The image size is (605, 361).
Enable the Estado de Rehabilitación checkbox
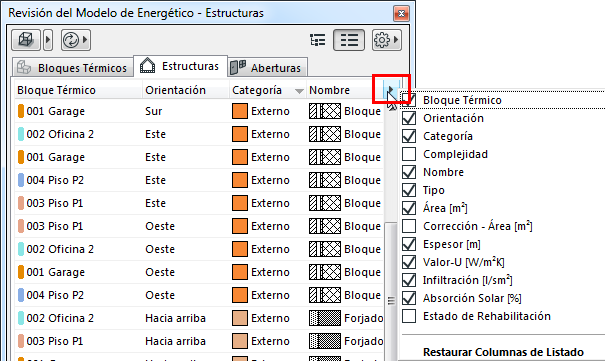[409, 316]
